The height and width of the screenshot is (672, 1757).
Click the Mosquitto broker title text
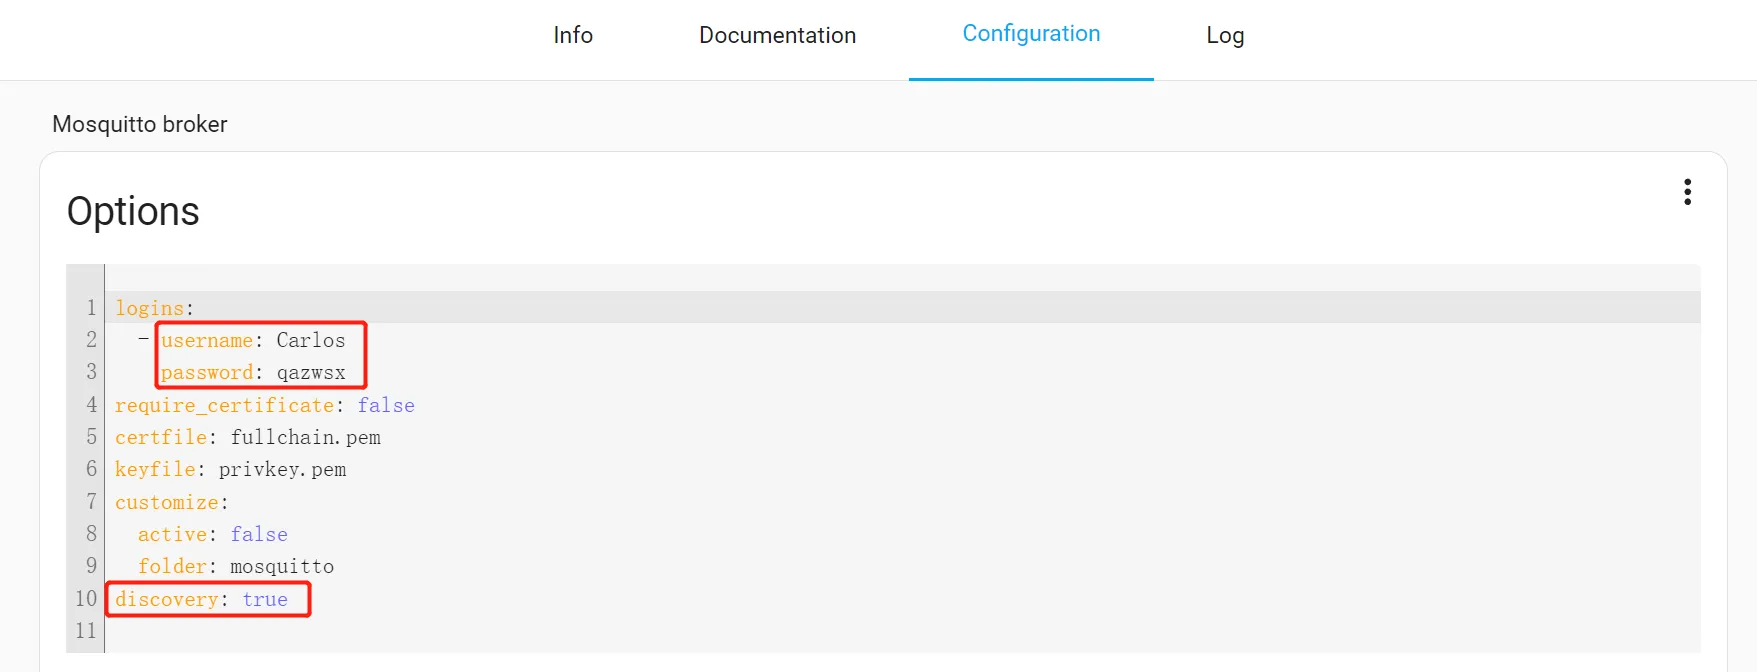(x=140, y=124)
